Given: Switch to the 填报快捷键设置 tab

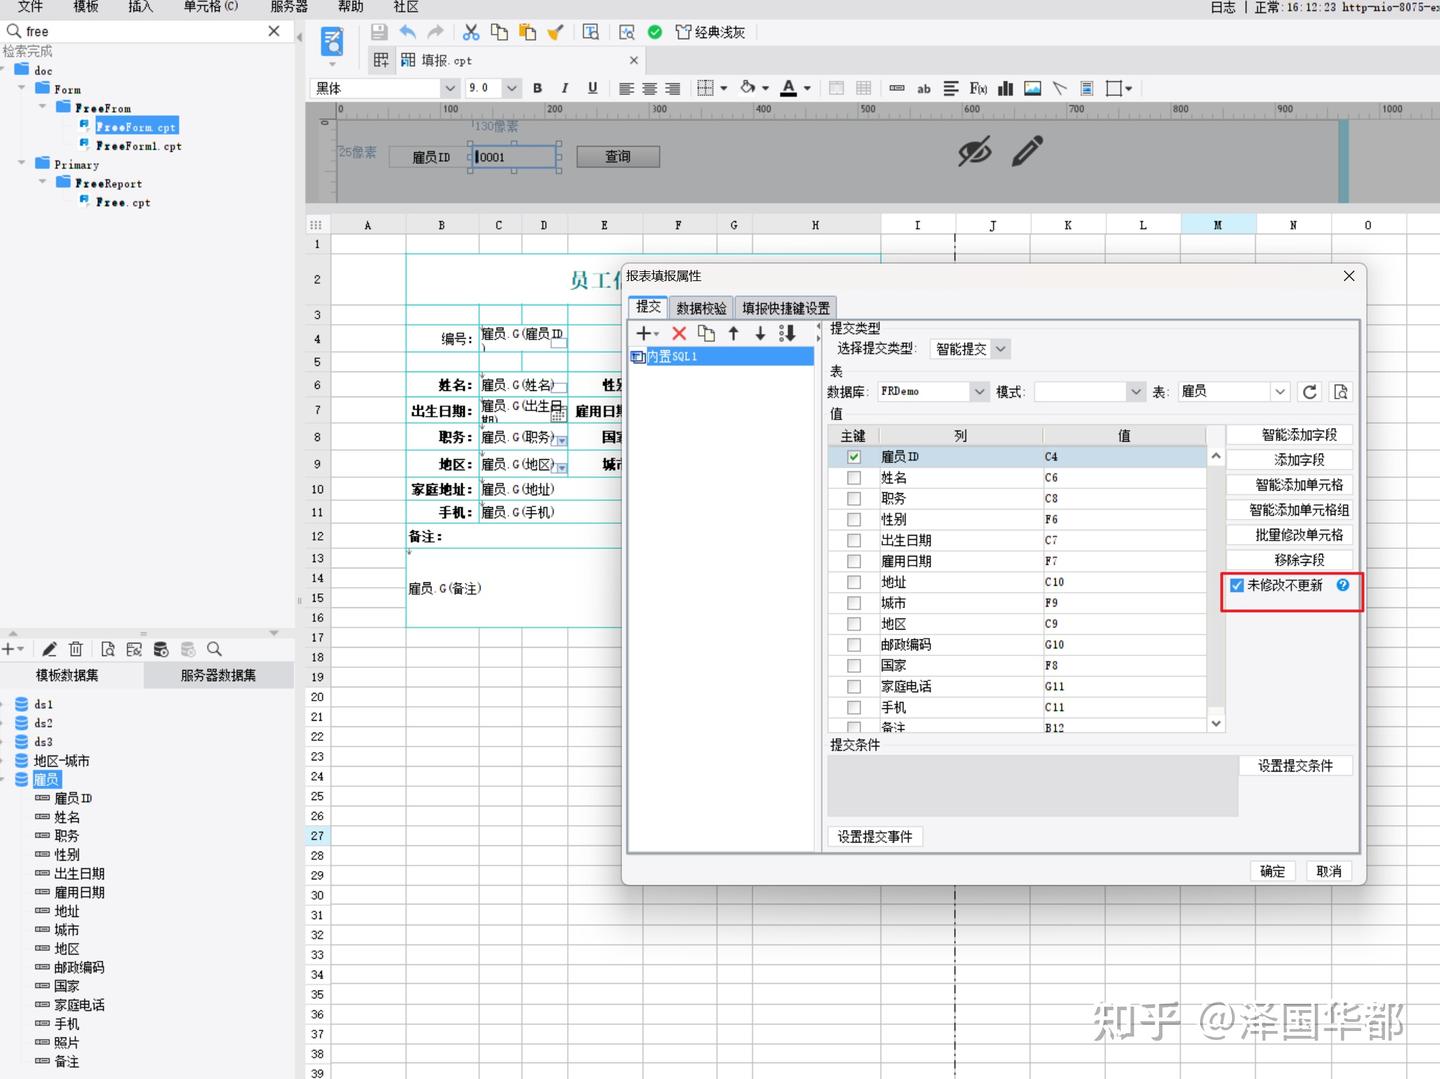Looking at the screenshot, I should [x=786, y=308].
